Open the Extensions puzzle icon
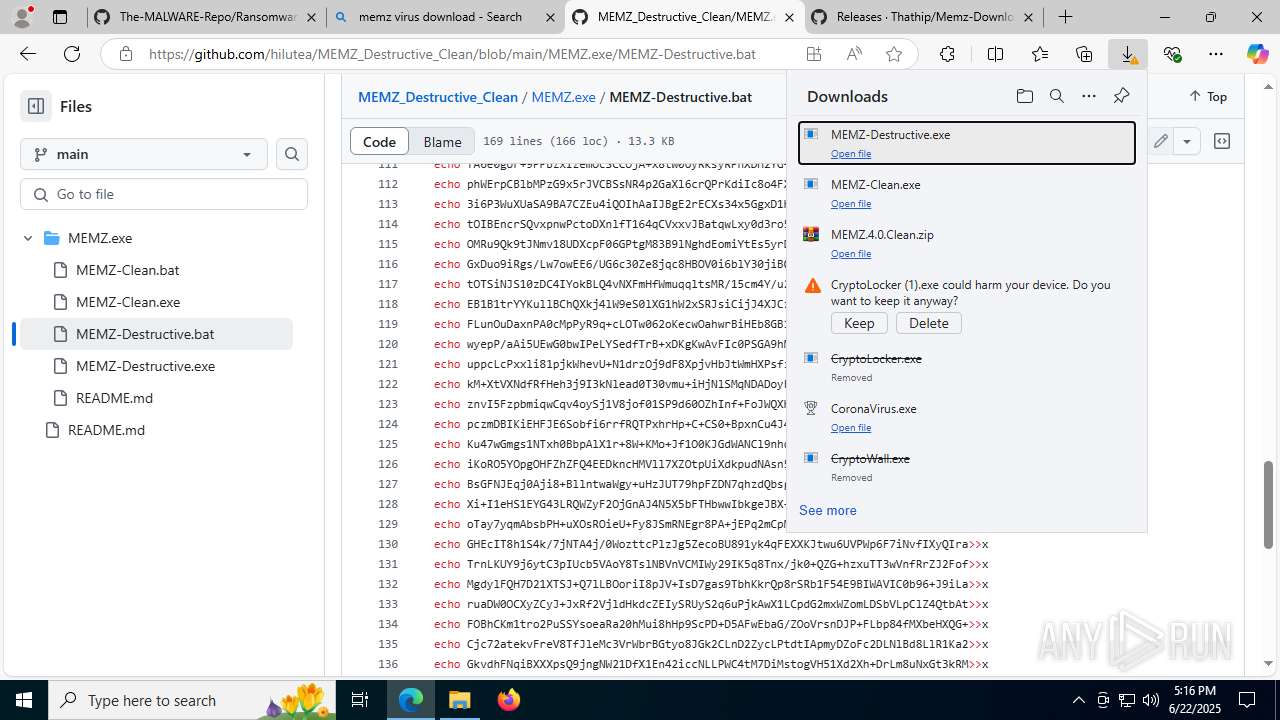The image size is (1280, 720). pyautogui.click(x=947, y=55)
